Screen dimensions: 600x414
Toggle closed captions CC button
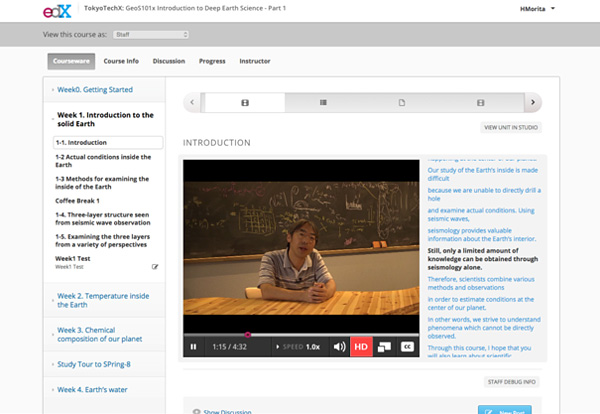pyautogui.click(x=407, y=347)
